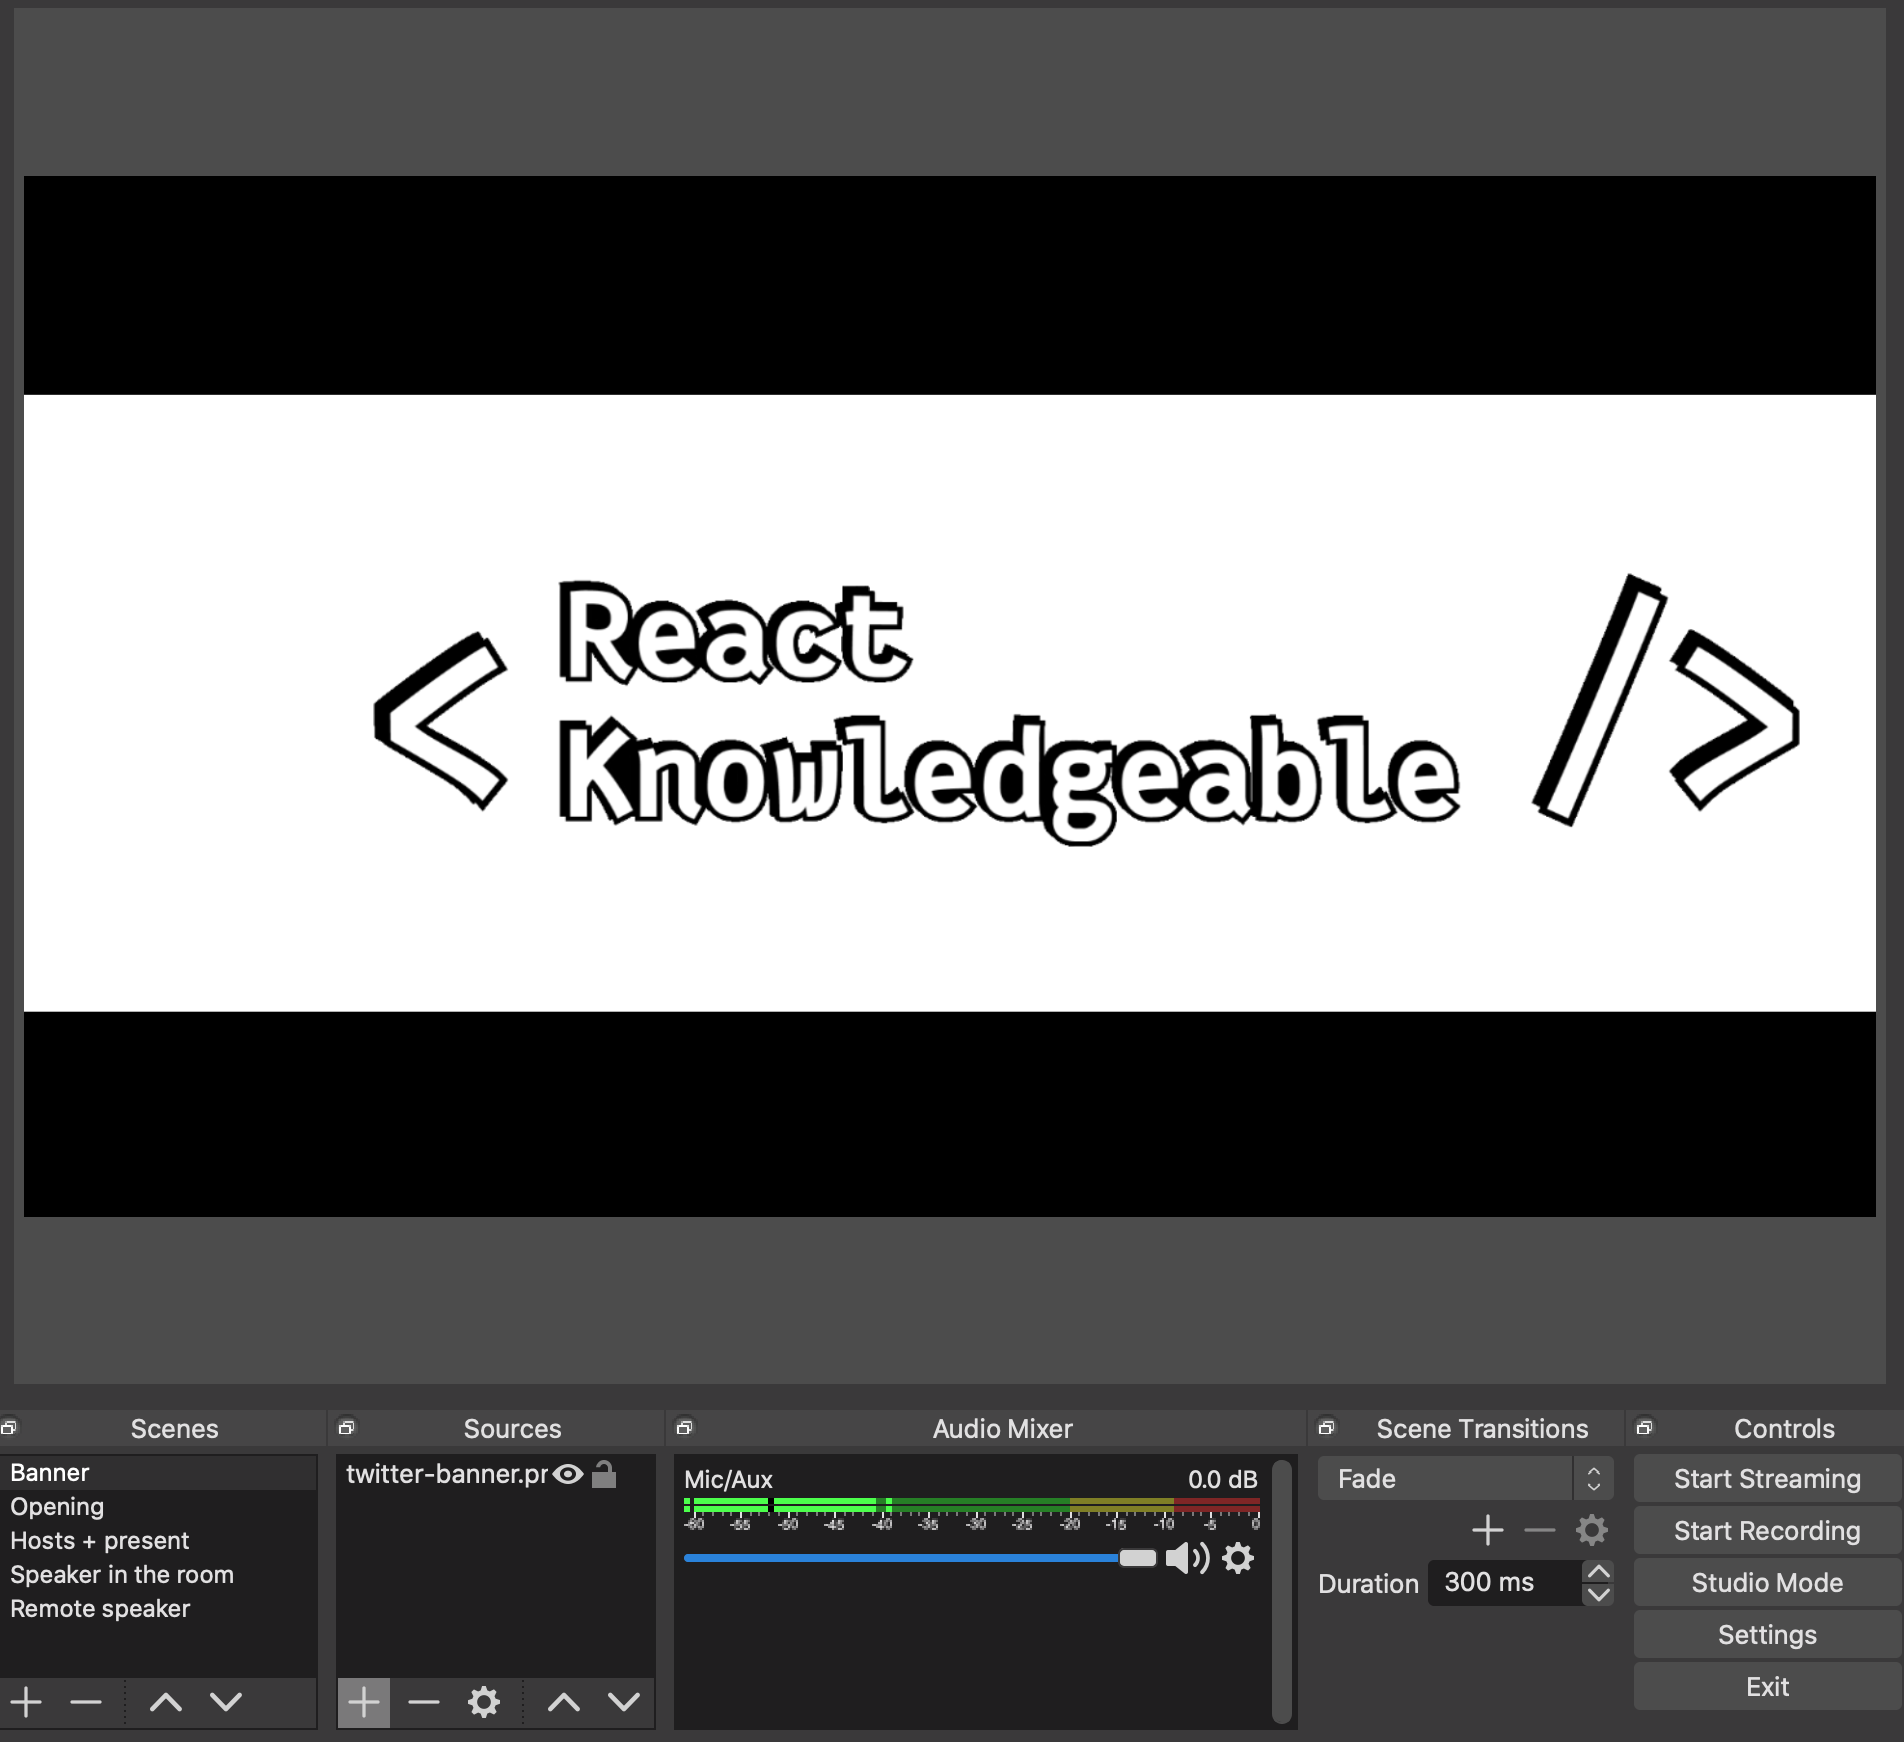Increase transition duration with up arrow
1904x1742 pixels.
pyautogui.click(x=1598, y=1571)
